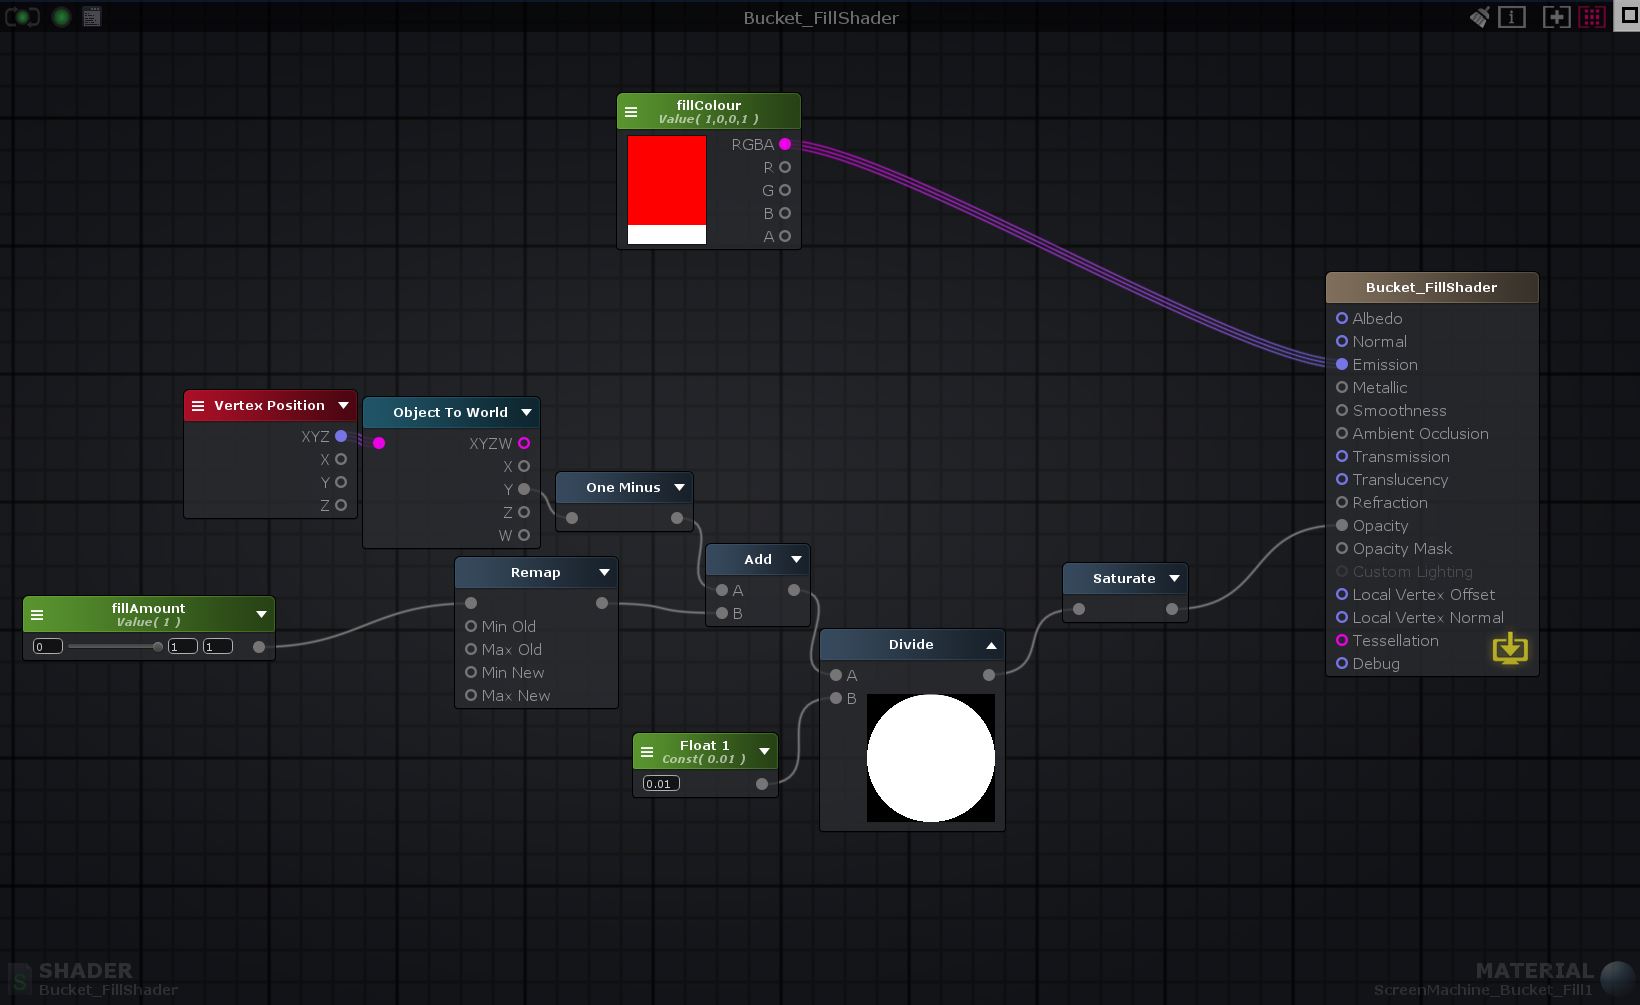Click the MATERIAL ScreenMachine_Bucket_Fill1 button
1640x1005 pixels.
click(x=1504, y=979)
